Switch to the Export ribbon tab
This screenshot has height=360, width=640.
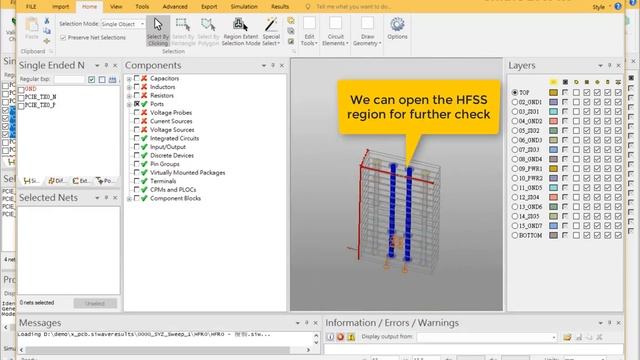click(x=209, y=7)
